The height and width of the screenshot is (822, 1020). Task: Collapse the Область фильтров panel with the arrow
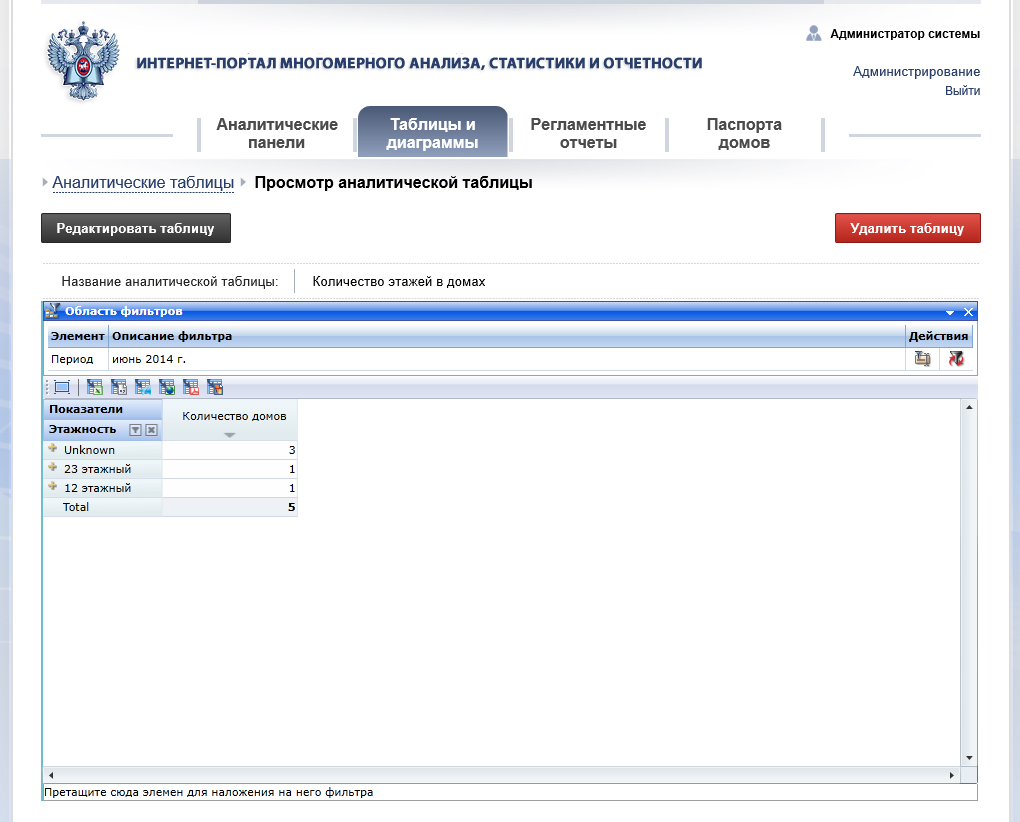coord(949,312)
